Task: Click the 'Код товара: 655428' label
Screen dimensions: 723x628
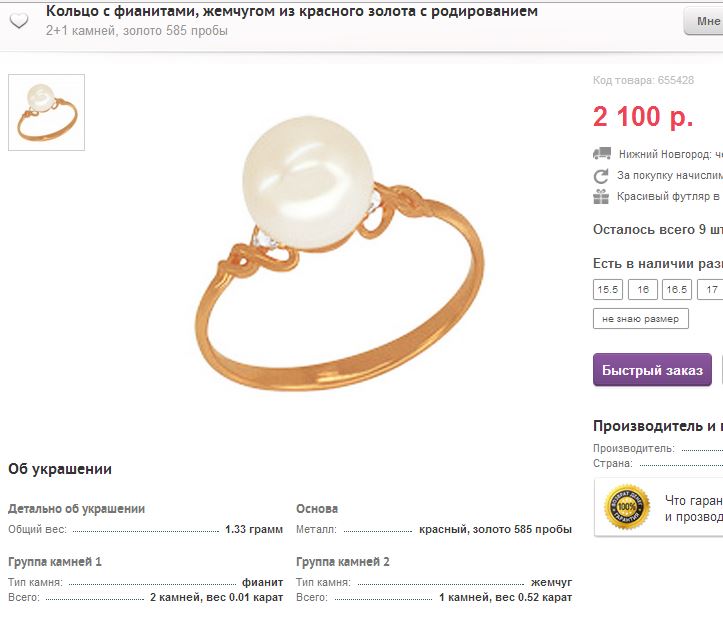Action: (x=643, y=80)
